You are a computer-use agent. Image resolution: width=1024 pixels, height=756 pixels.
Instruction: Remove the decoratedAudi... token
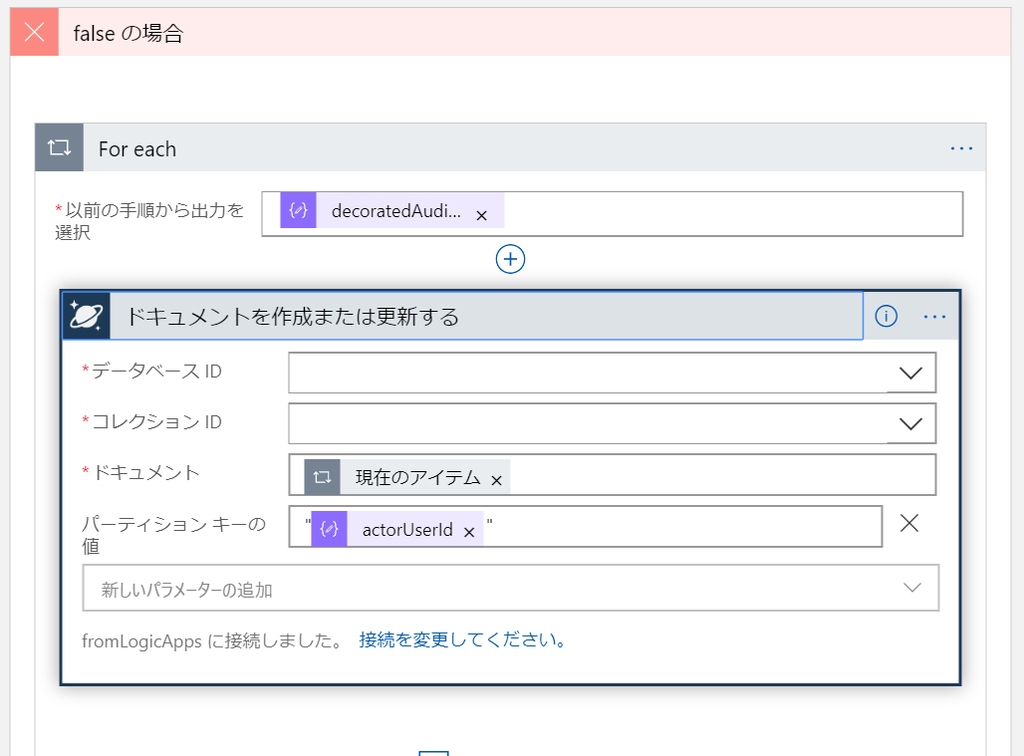(481, 215)
